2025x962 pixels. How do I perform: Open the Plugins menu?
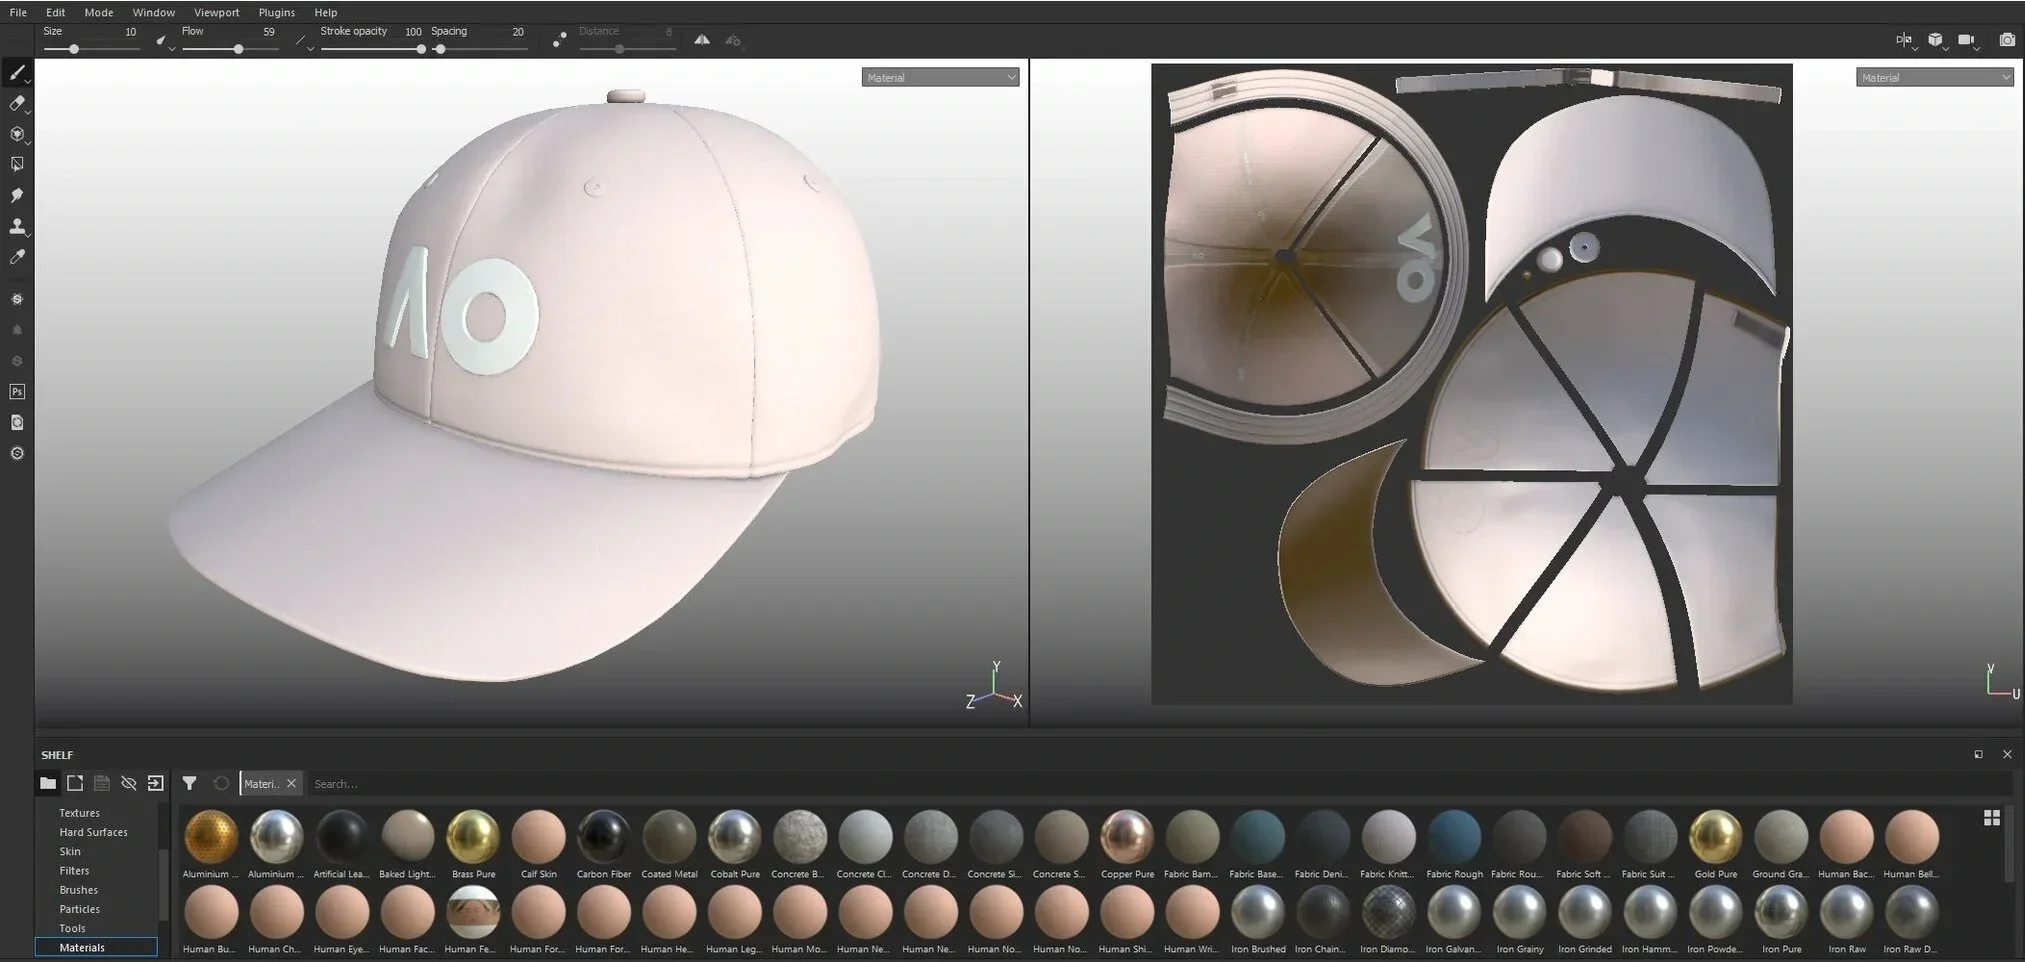coord(276,12)
